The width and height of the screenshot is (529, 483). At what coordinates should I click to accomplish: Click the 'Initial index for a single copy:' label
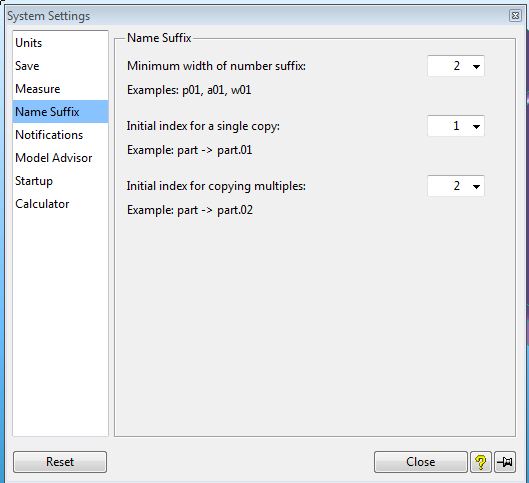pos(203,126)
